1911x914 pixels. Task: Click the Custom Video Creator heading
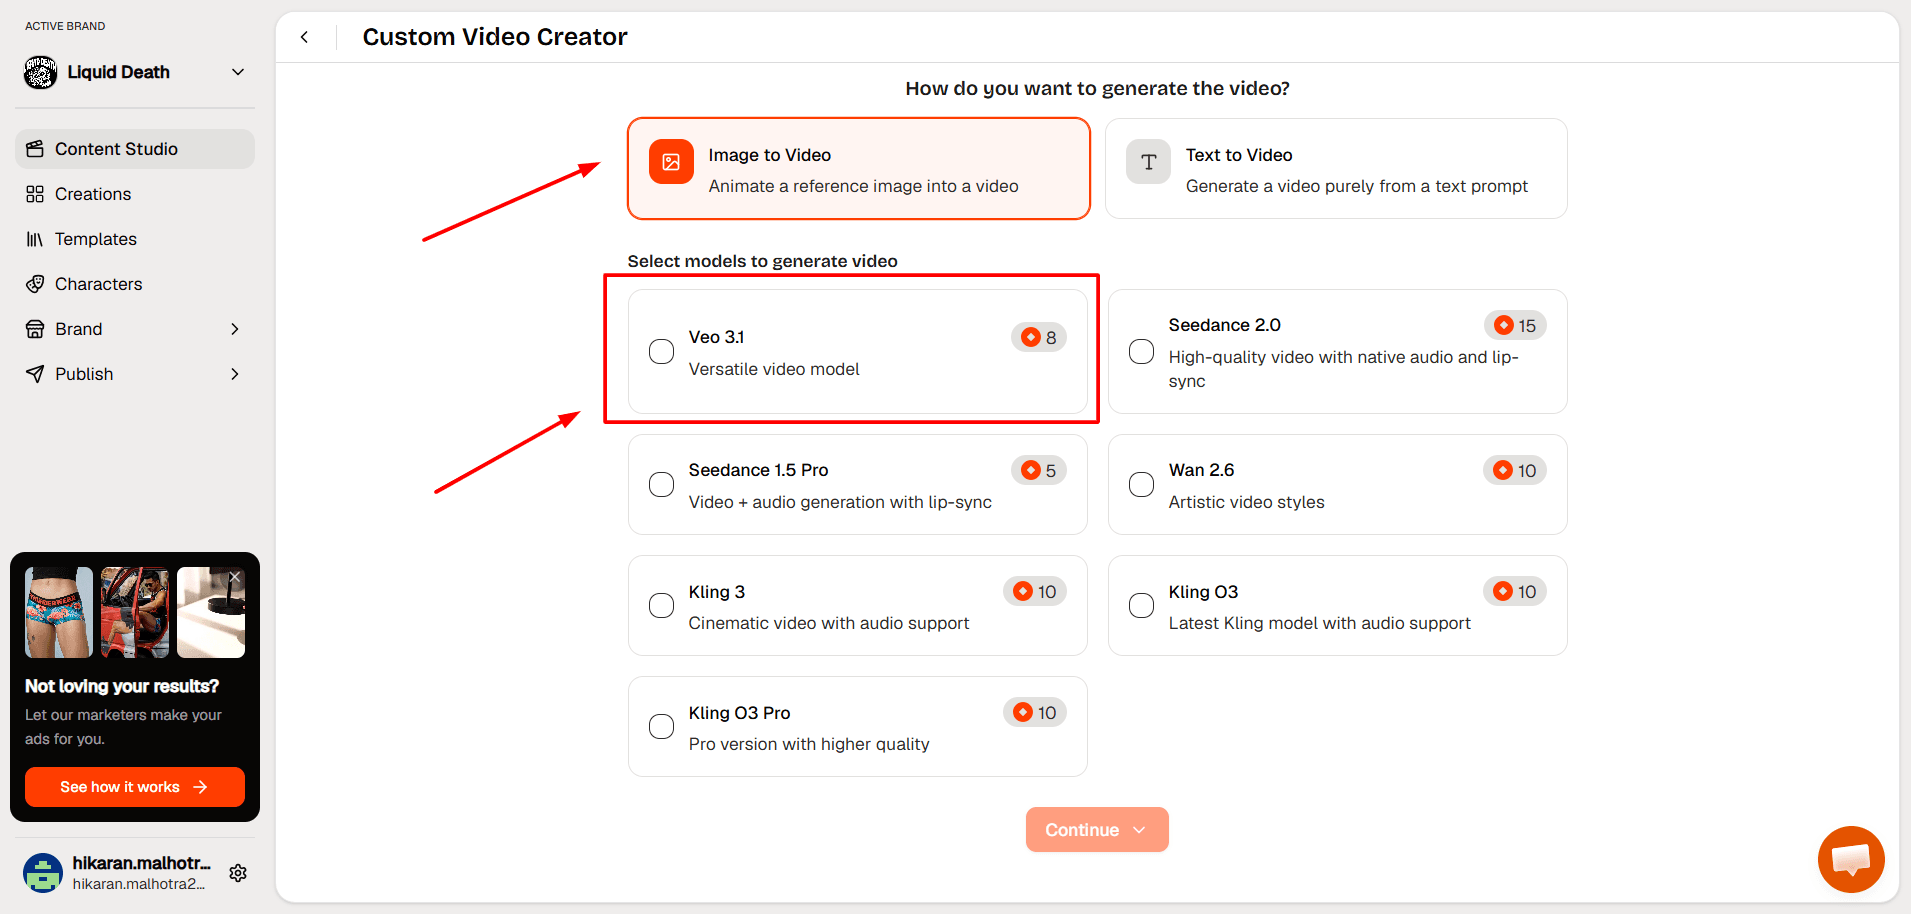[x=495, y=37]
